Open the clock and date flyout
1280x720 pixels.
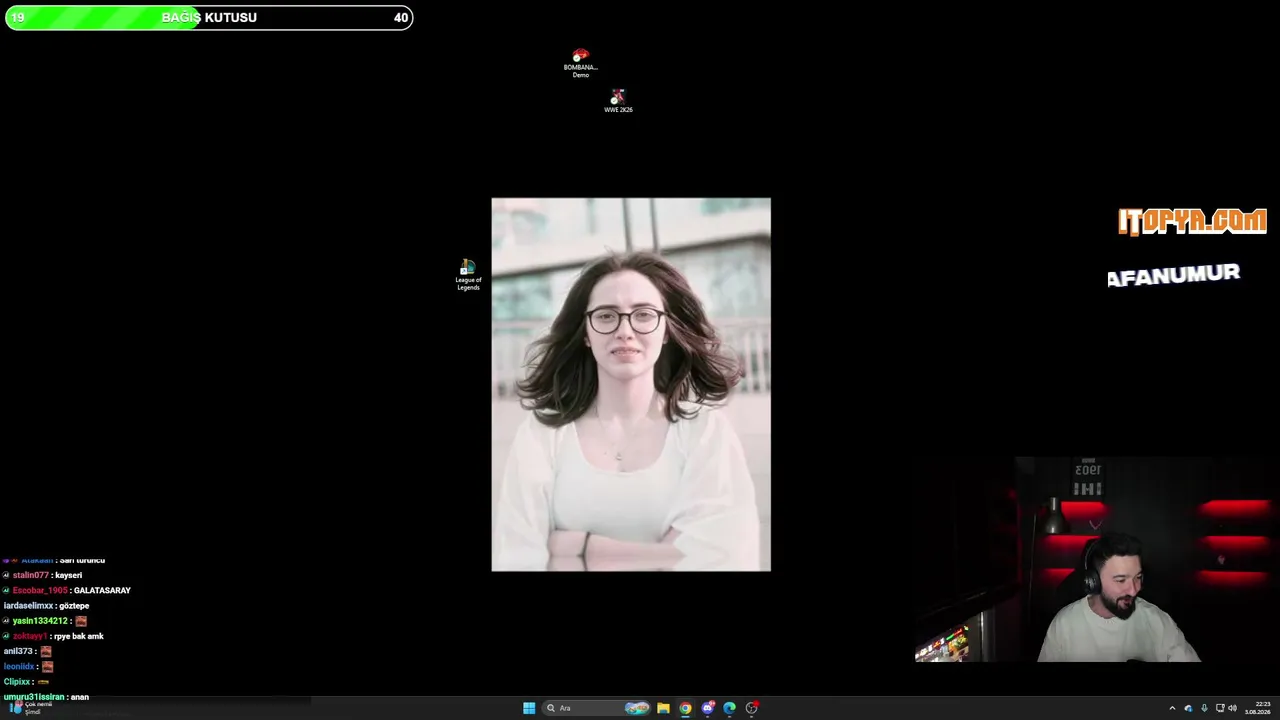tap(1257, 708)
